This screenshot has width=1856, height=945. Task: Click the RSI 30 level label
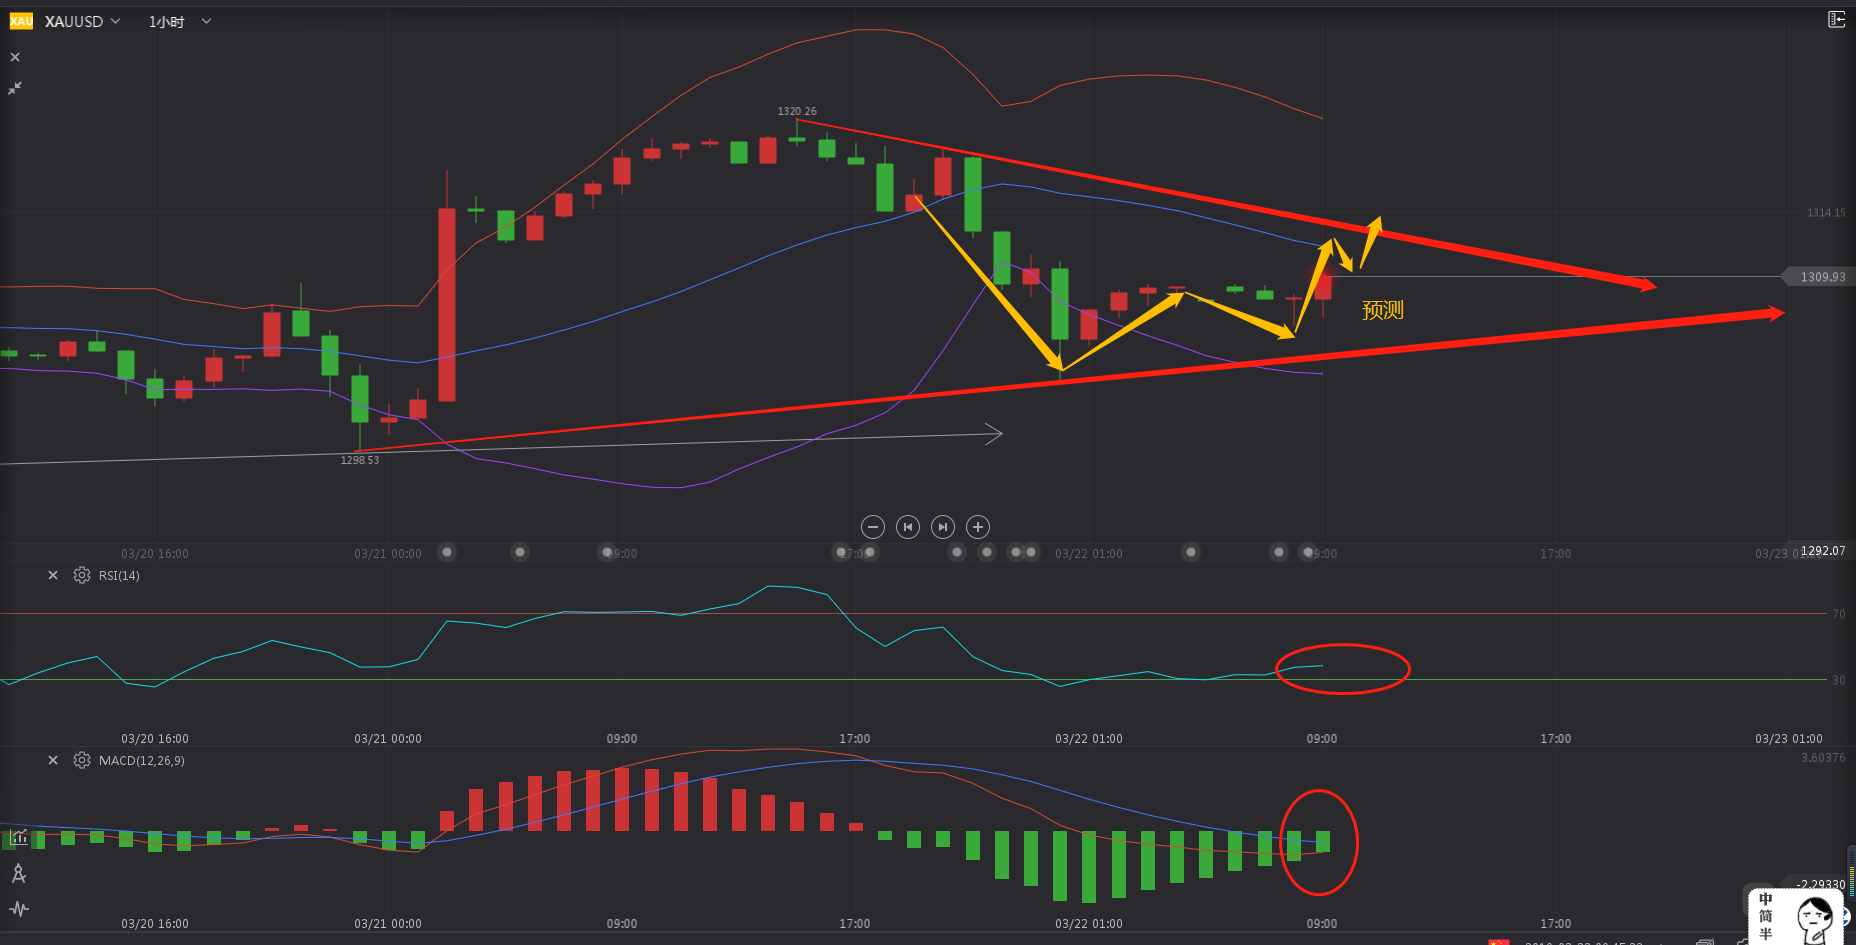1838,680
